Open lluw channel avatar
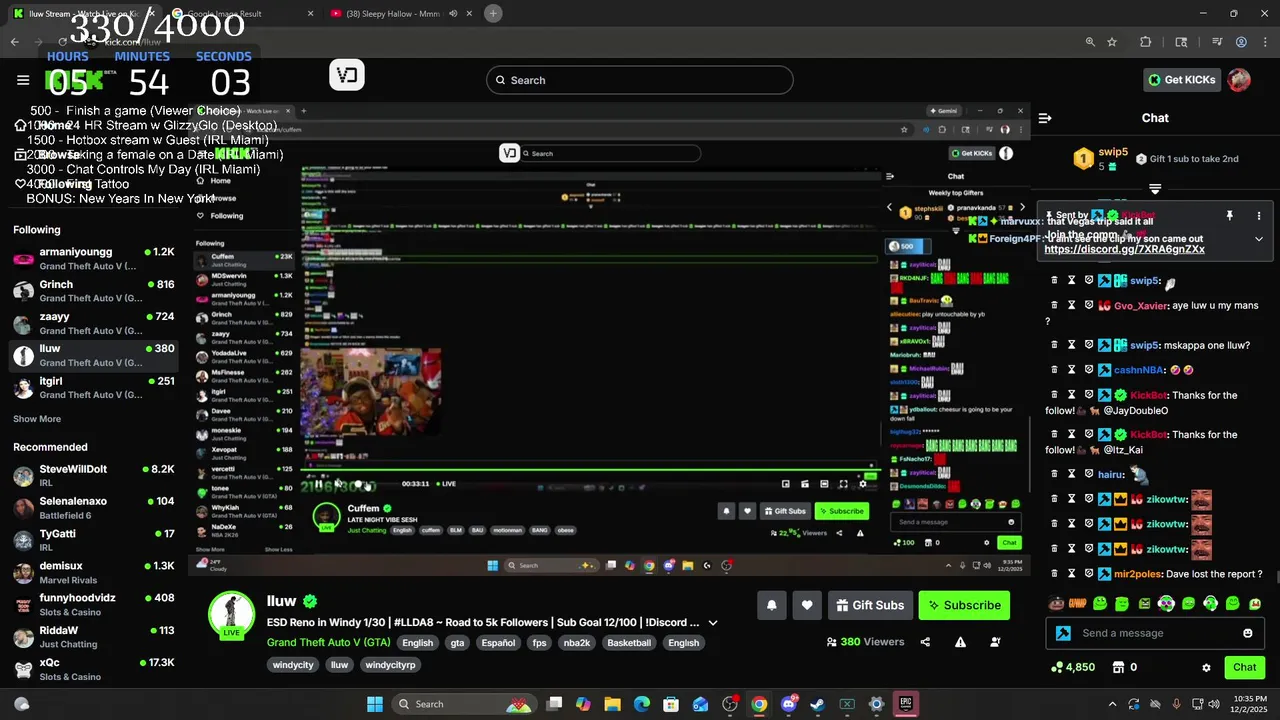This screenshot has height=720, width=1280. coord(231,613)
